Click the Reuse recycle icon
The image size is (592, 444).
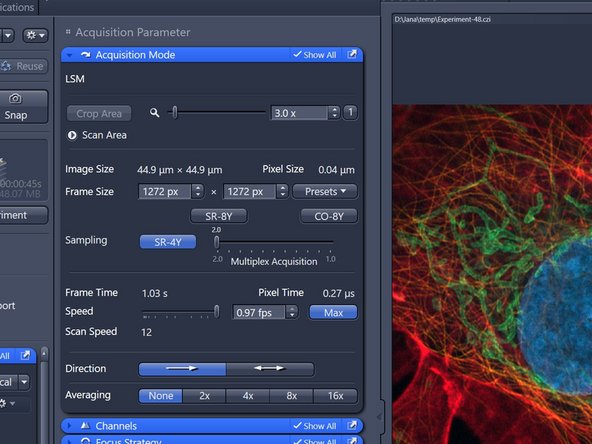(6, 66)
